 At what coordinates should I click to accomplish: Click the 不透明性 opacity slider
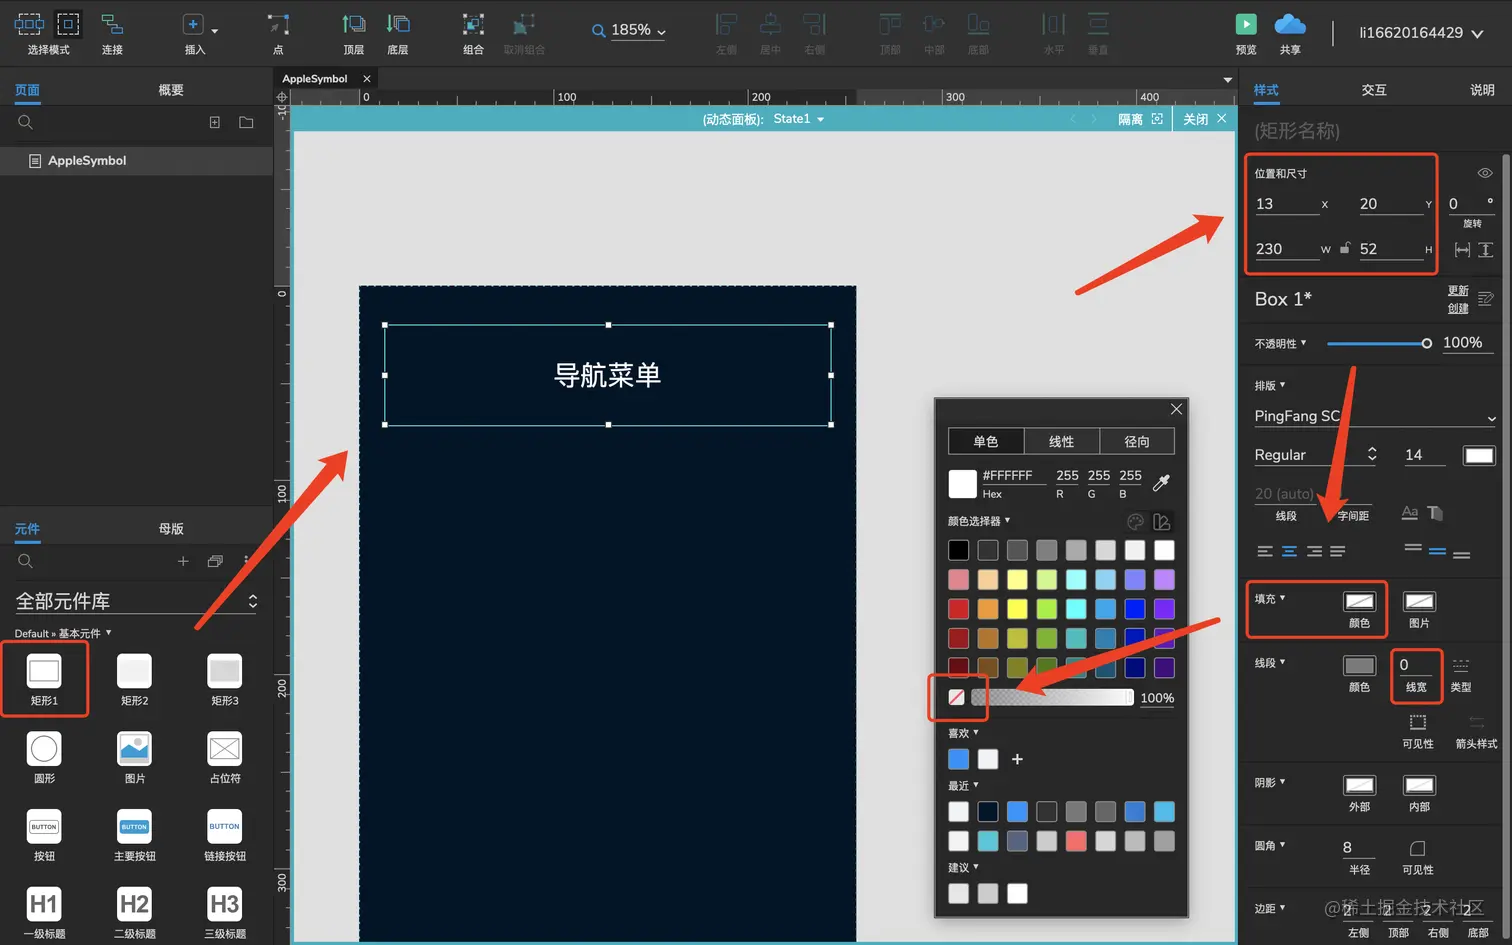[x=1379, y=343]
